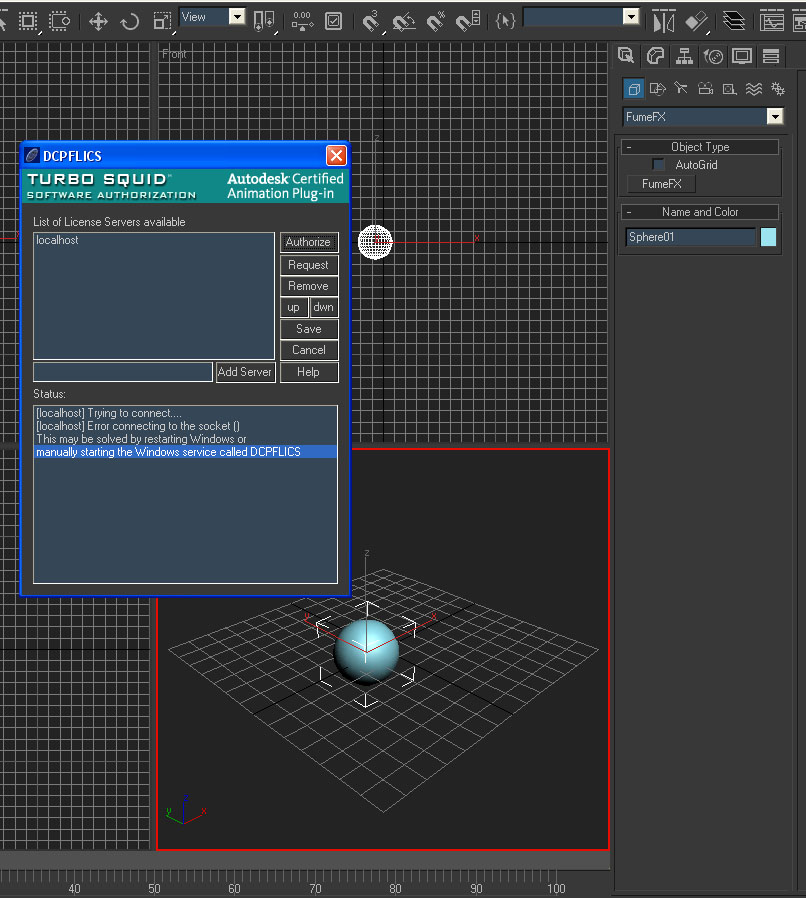806x898 pixels.
Task: Click the sphere in the perspective viewport
Action: 367,651
